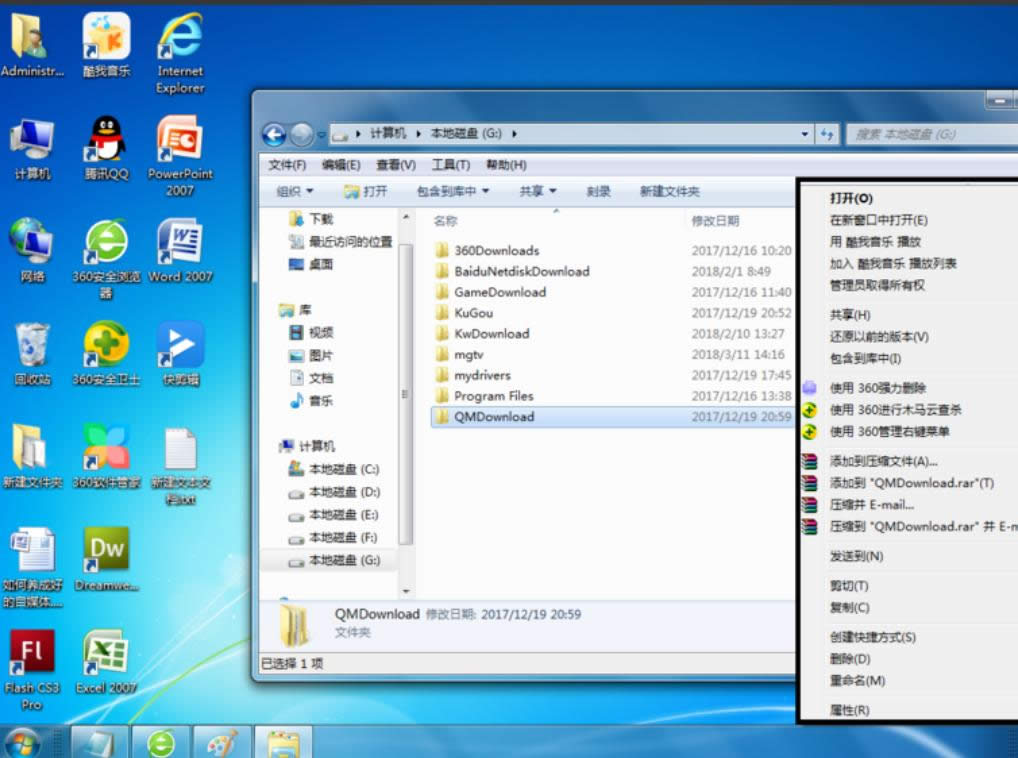Select 属性(R) from the context menu
The height and width of the screenshot is (758, 1018).
click(849, 710)
